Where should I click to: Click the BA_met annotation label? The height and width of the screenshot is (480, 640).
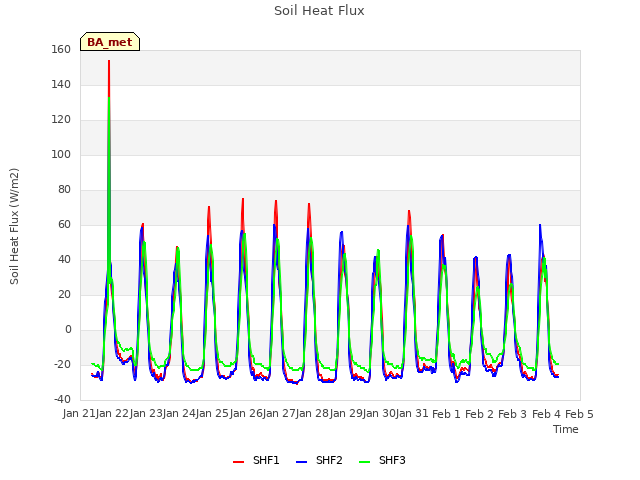(x=110, y=42)
